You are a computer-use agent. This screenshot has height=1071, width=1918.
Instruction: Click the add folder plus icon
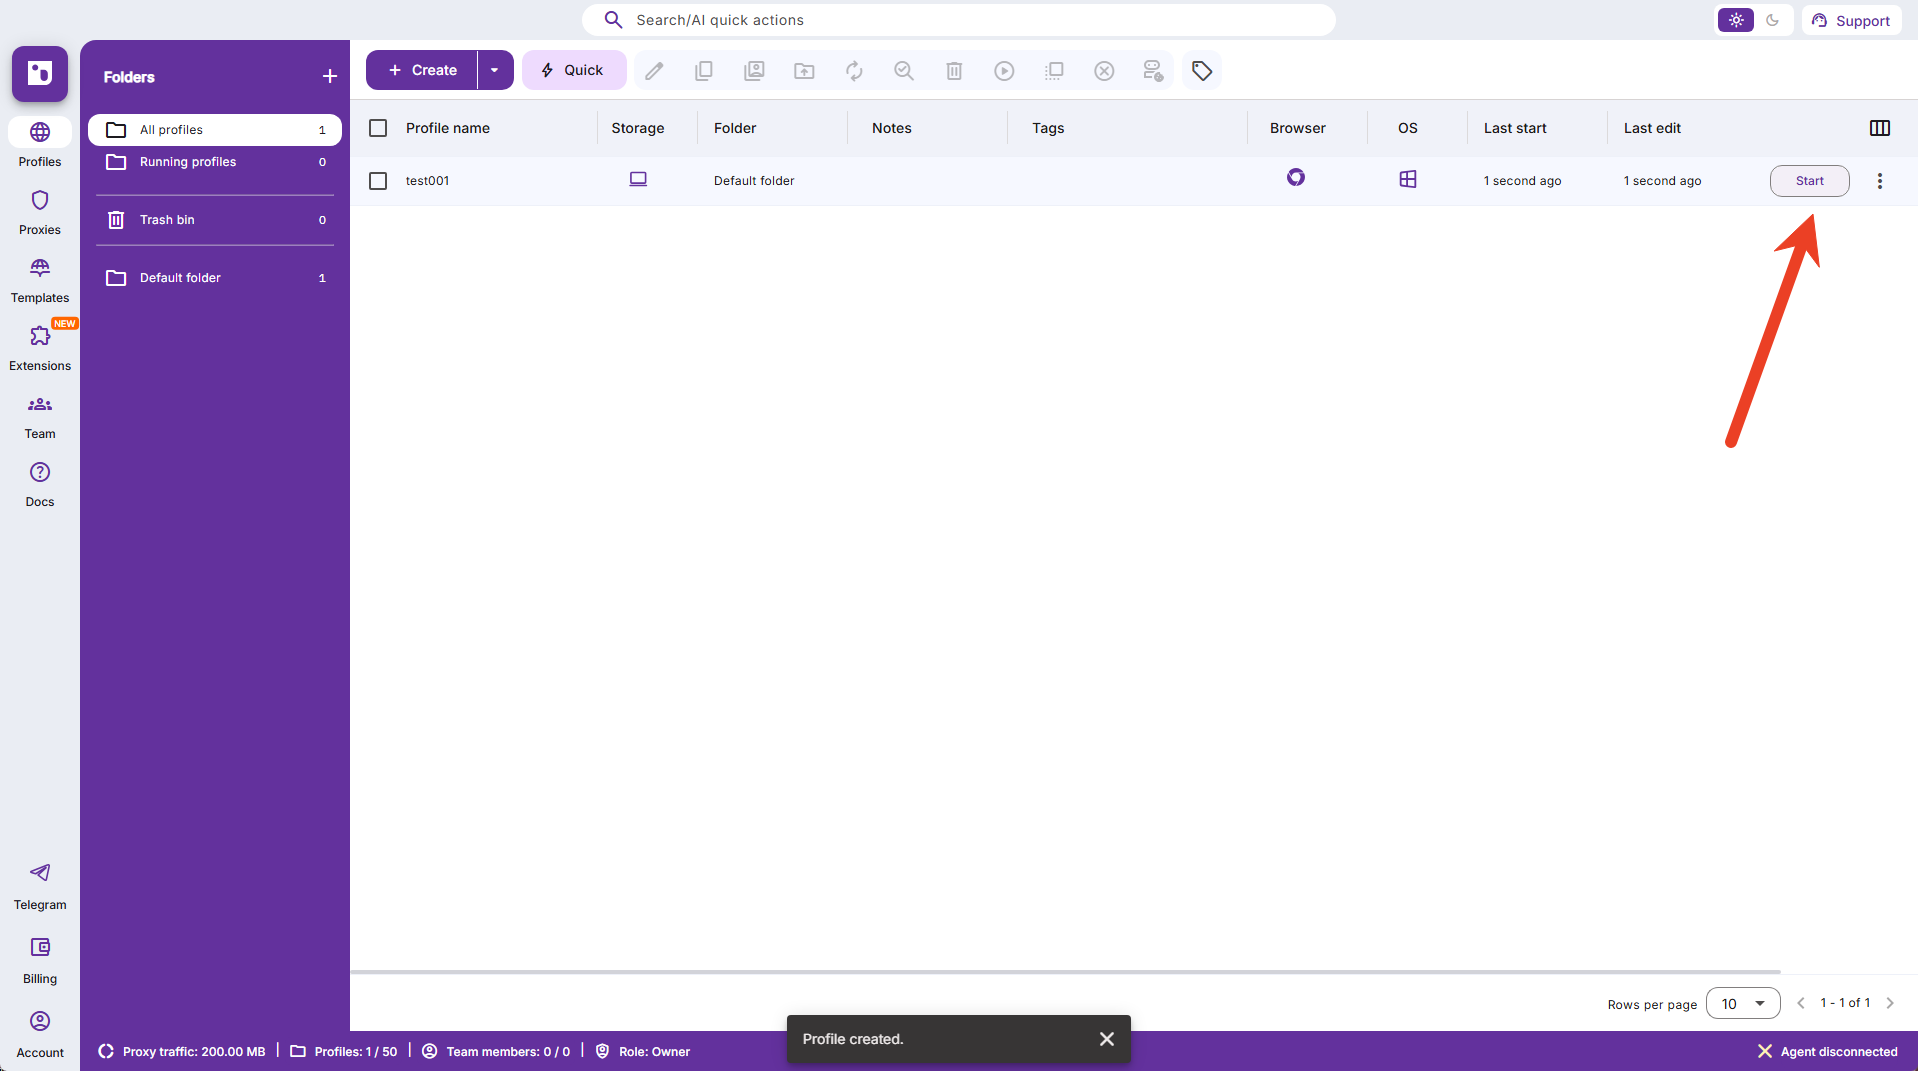coord(330,77)
